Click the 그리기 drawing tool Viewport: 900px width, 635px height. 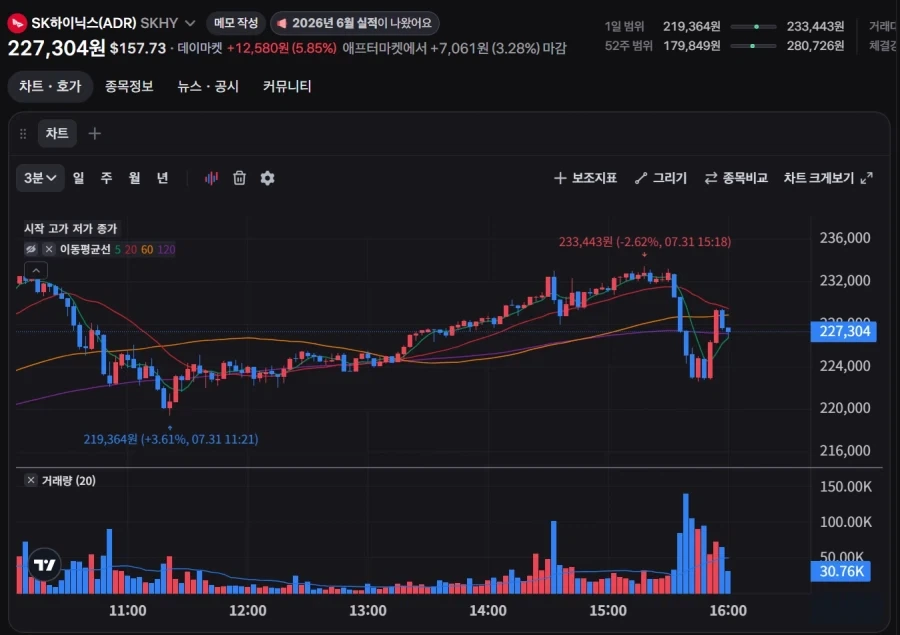coord(661,178)
